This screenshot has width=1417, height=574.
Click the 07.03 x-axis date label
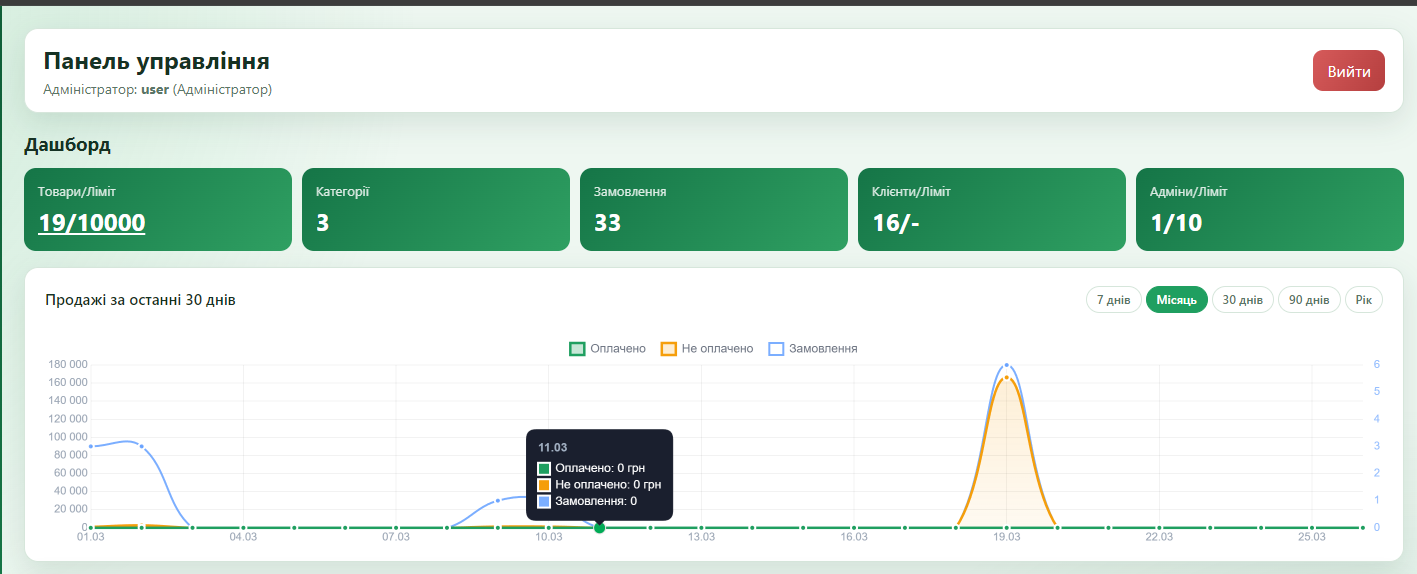pos(396,538)
